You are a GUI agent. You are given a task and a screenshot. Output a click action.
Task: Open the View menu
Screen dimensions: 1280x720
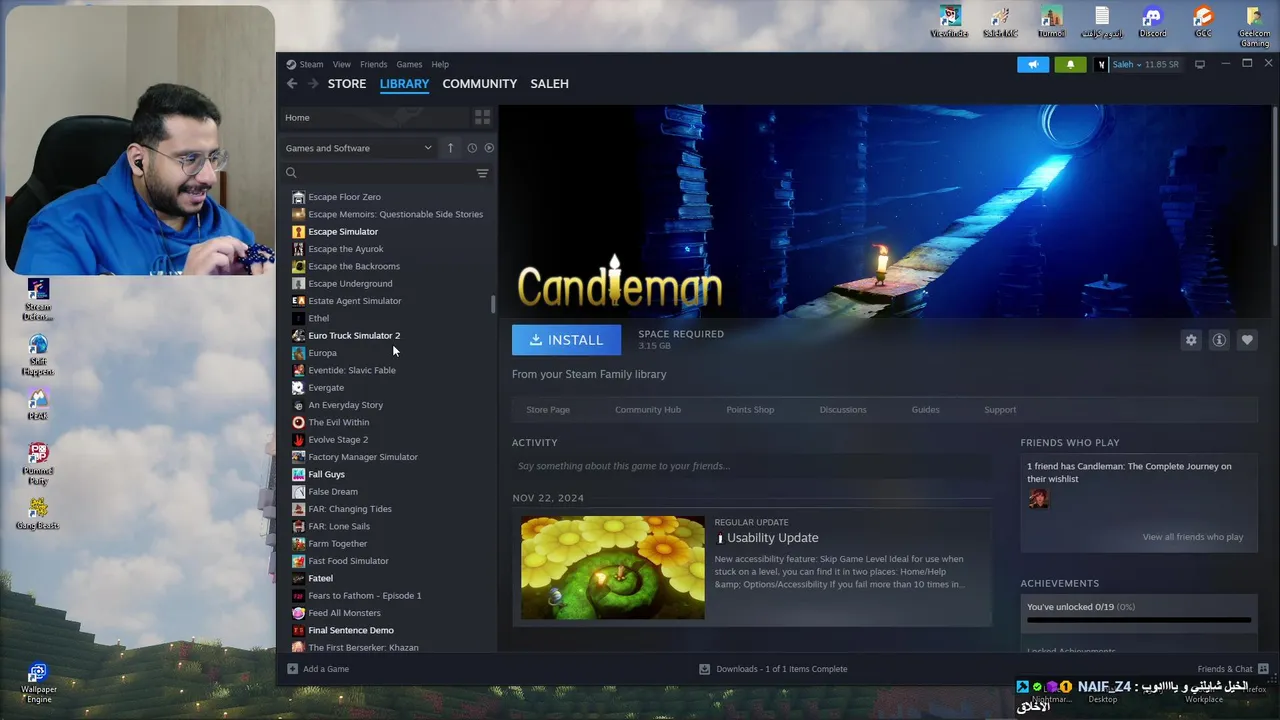341,64
